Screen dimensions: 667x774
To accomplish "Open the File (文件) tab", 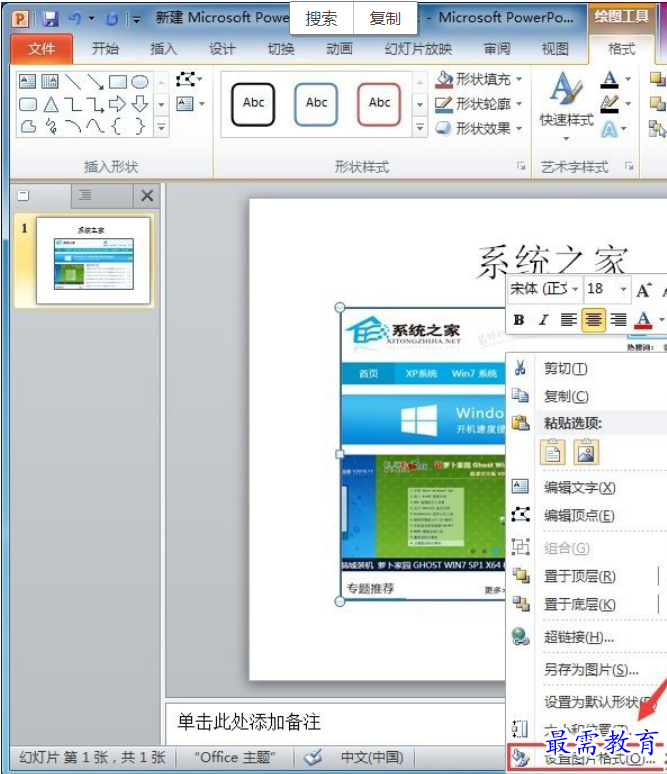I will pyautogui.click(x=41, y=49).
